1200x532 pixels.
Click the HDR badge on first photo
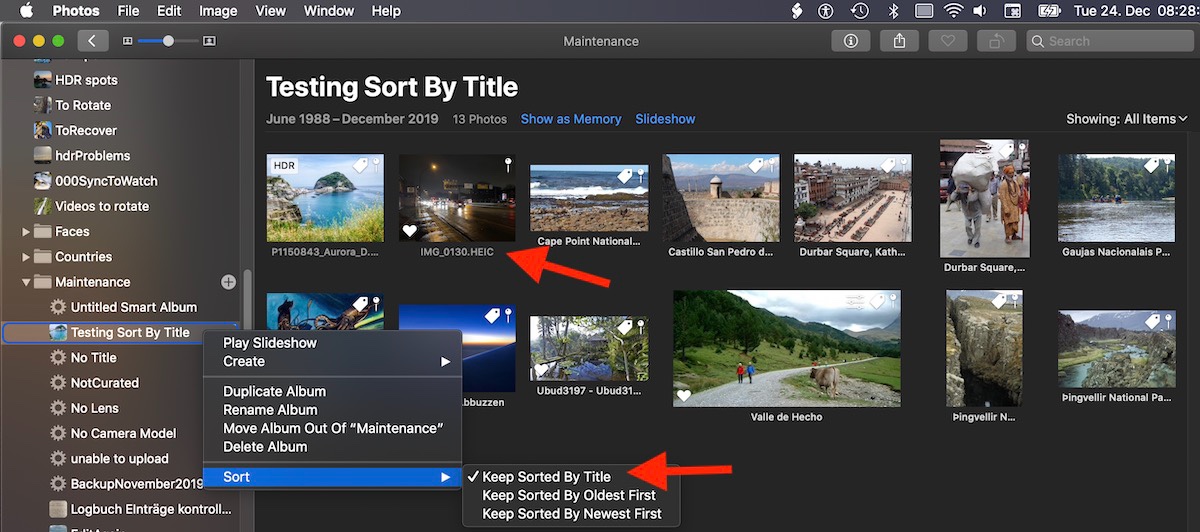[285, 166]
